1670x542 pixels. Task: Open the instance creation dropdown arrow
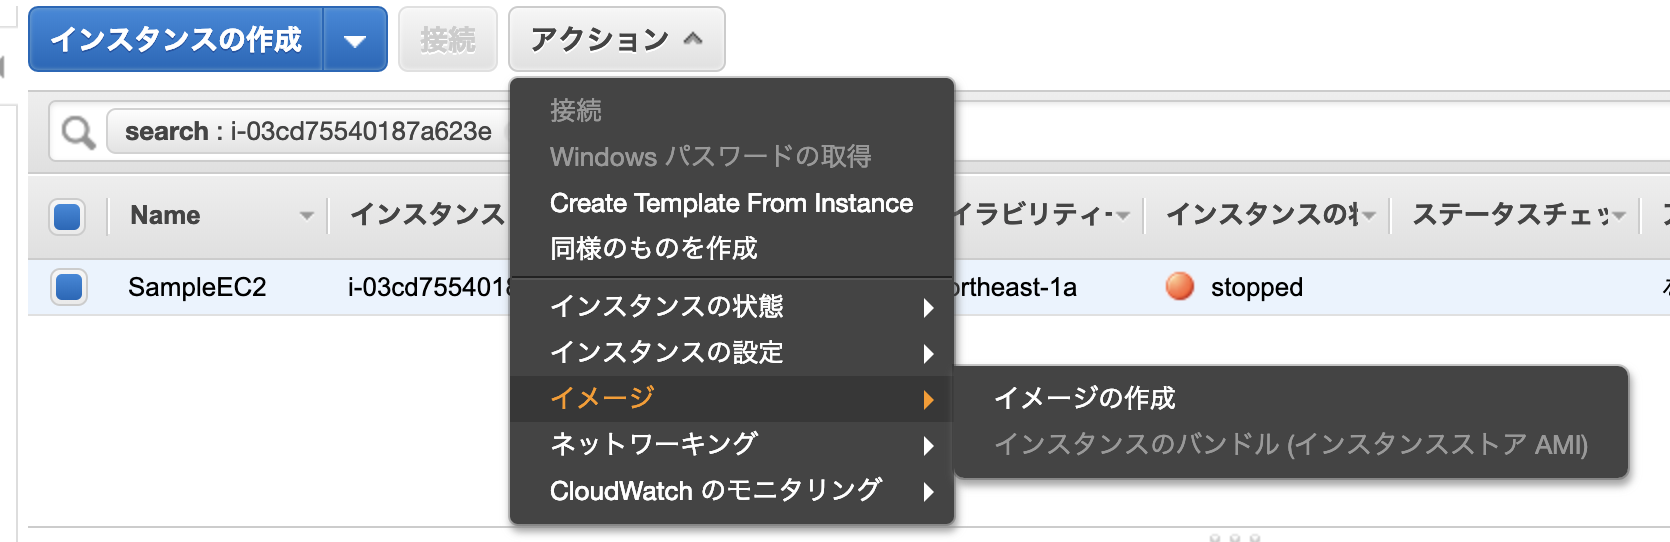pyautogui.click(x=355, y=41)
